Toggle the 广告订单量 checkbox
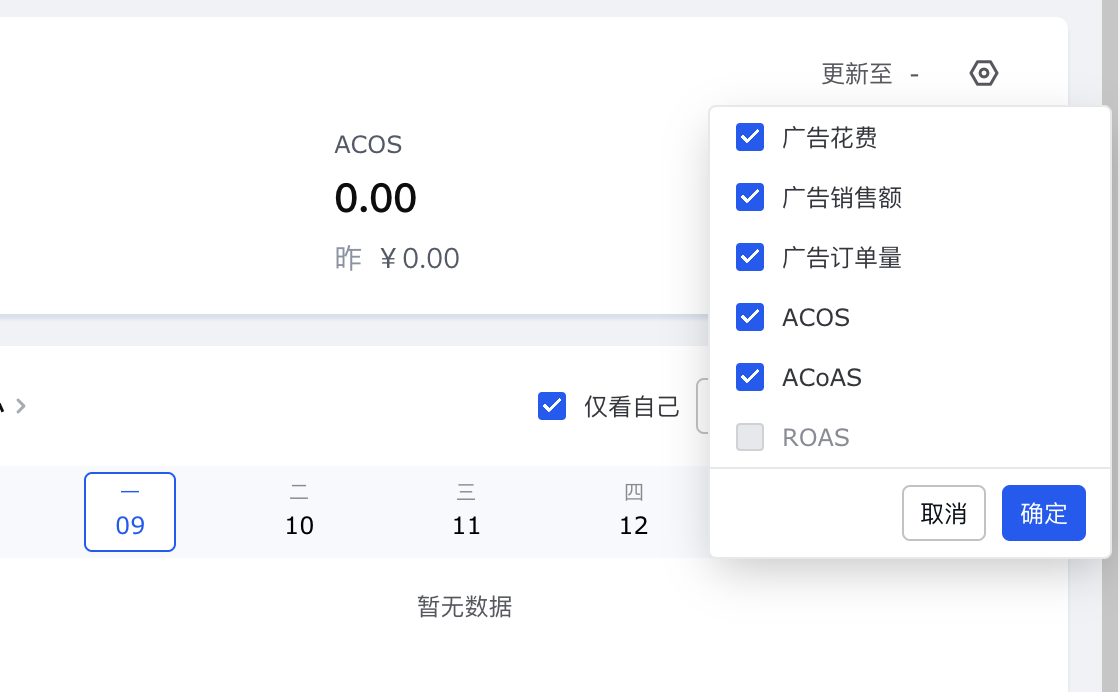The width and height of the screenshot is (1120, 692). (x=750, y=258)
